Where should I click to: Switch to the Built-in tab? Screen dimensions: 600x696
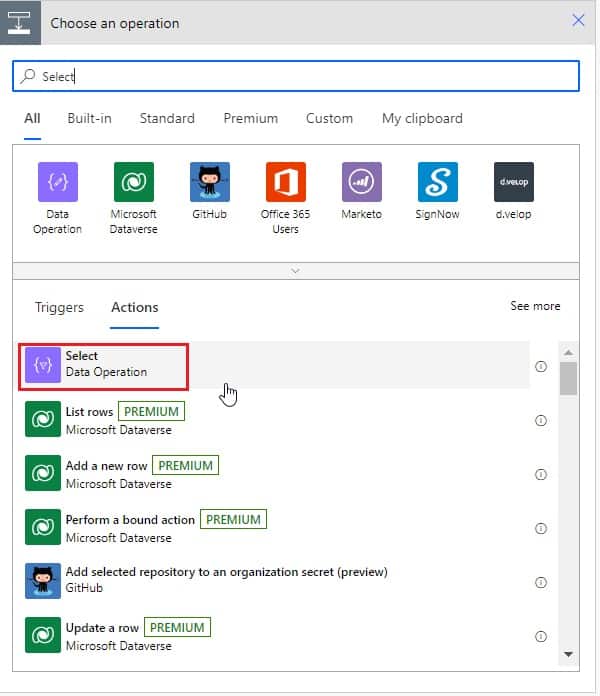click(x=90, y=119)
